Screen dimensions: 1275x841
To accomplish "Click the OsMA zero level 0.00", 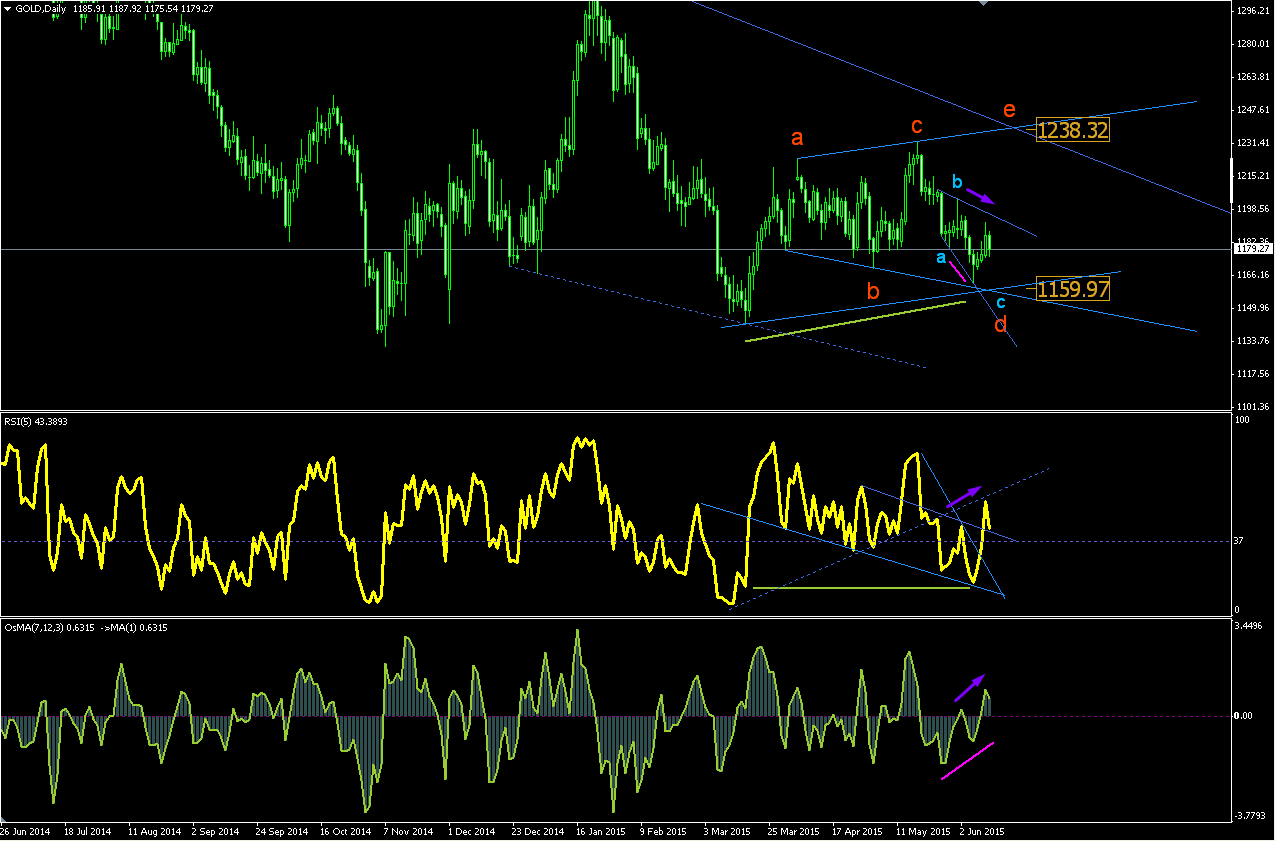I will coord(1243,716).
